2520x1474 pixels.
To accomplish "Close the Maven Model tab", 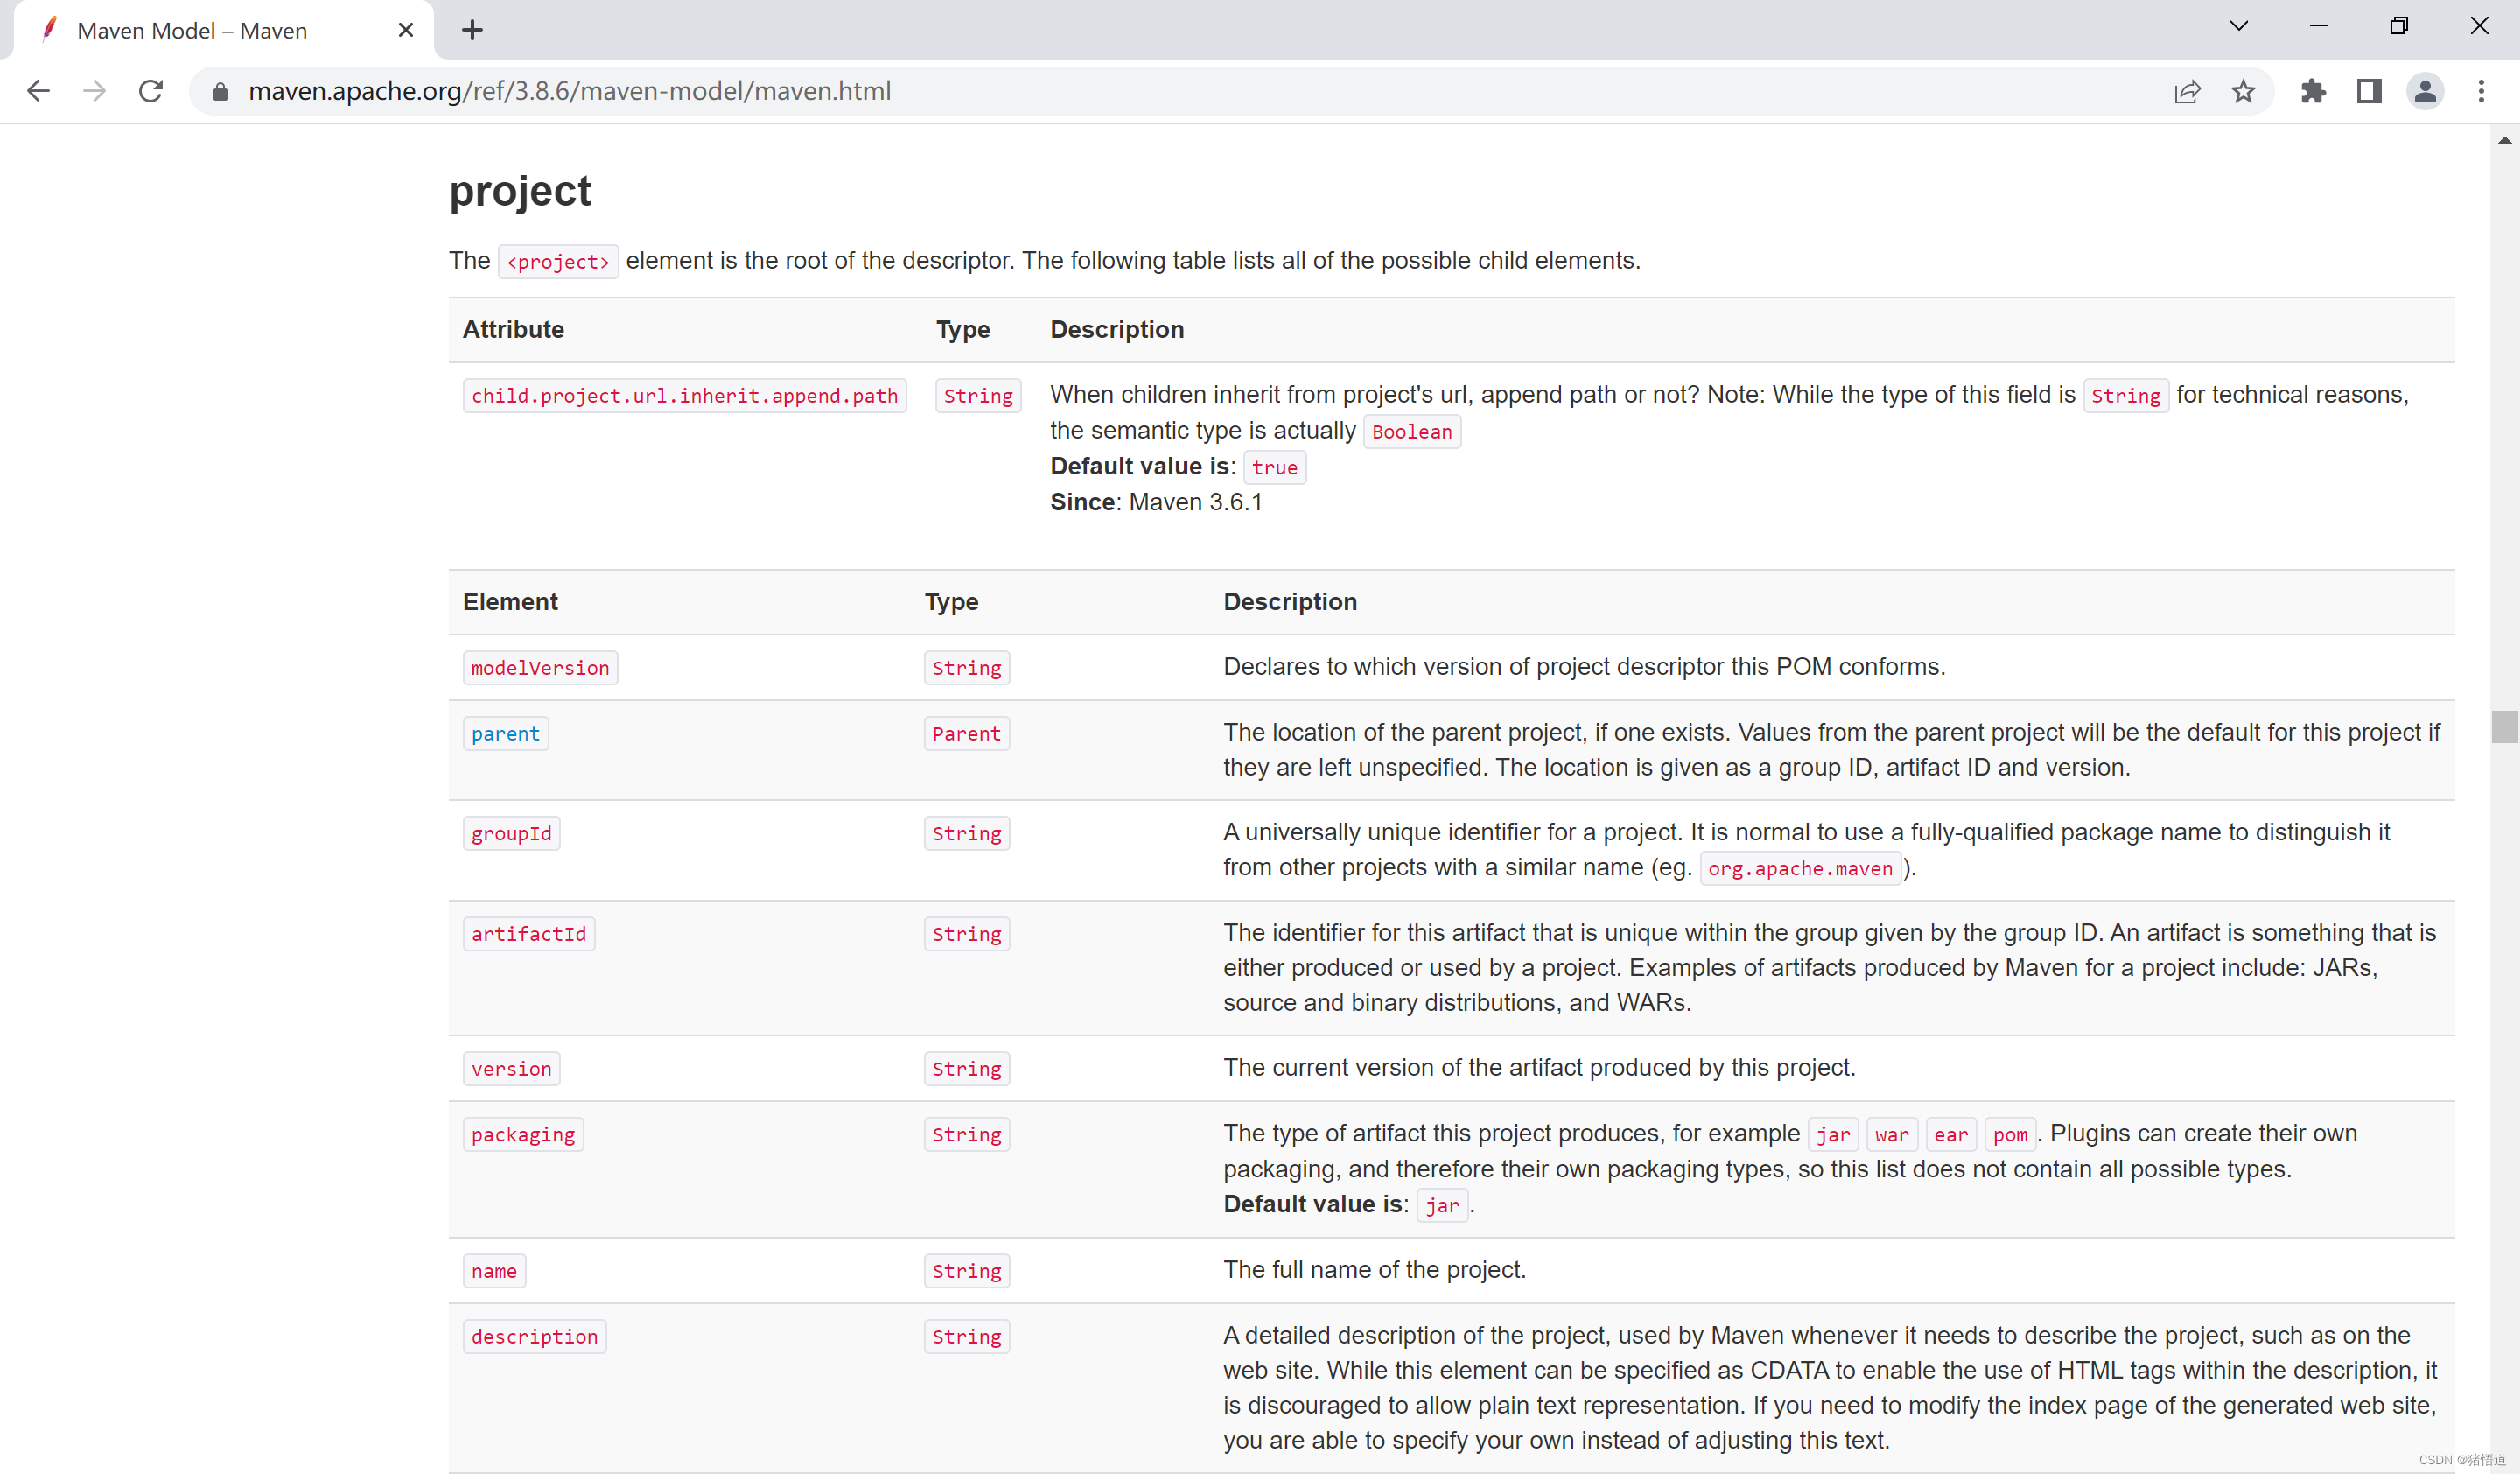I will [406, 30].
